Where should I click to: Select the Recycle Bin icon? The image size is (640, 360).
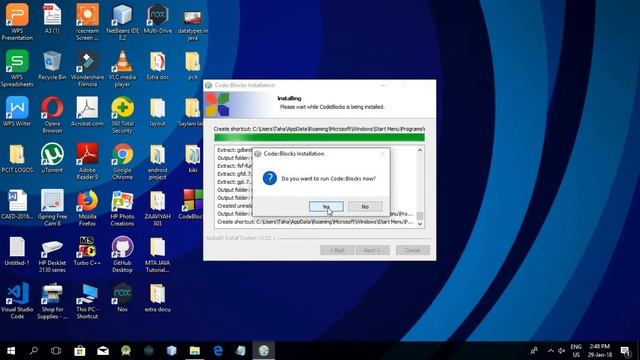(x=52, y=65)
